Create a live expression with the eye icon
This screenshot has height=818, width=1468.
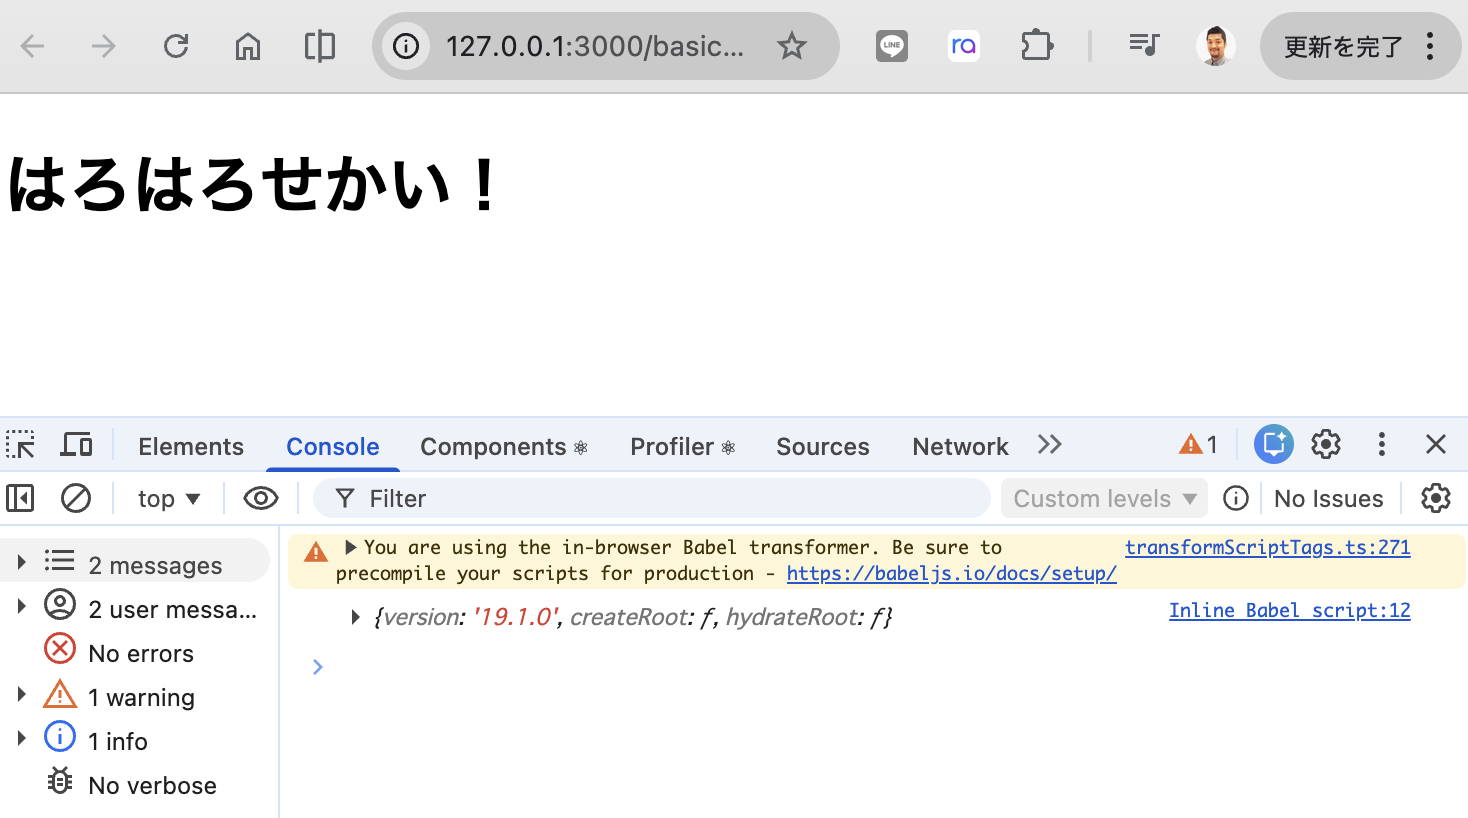261,497
